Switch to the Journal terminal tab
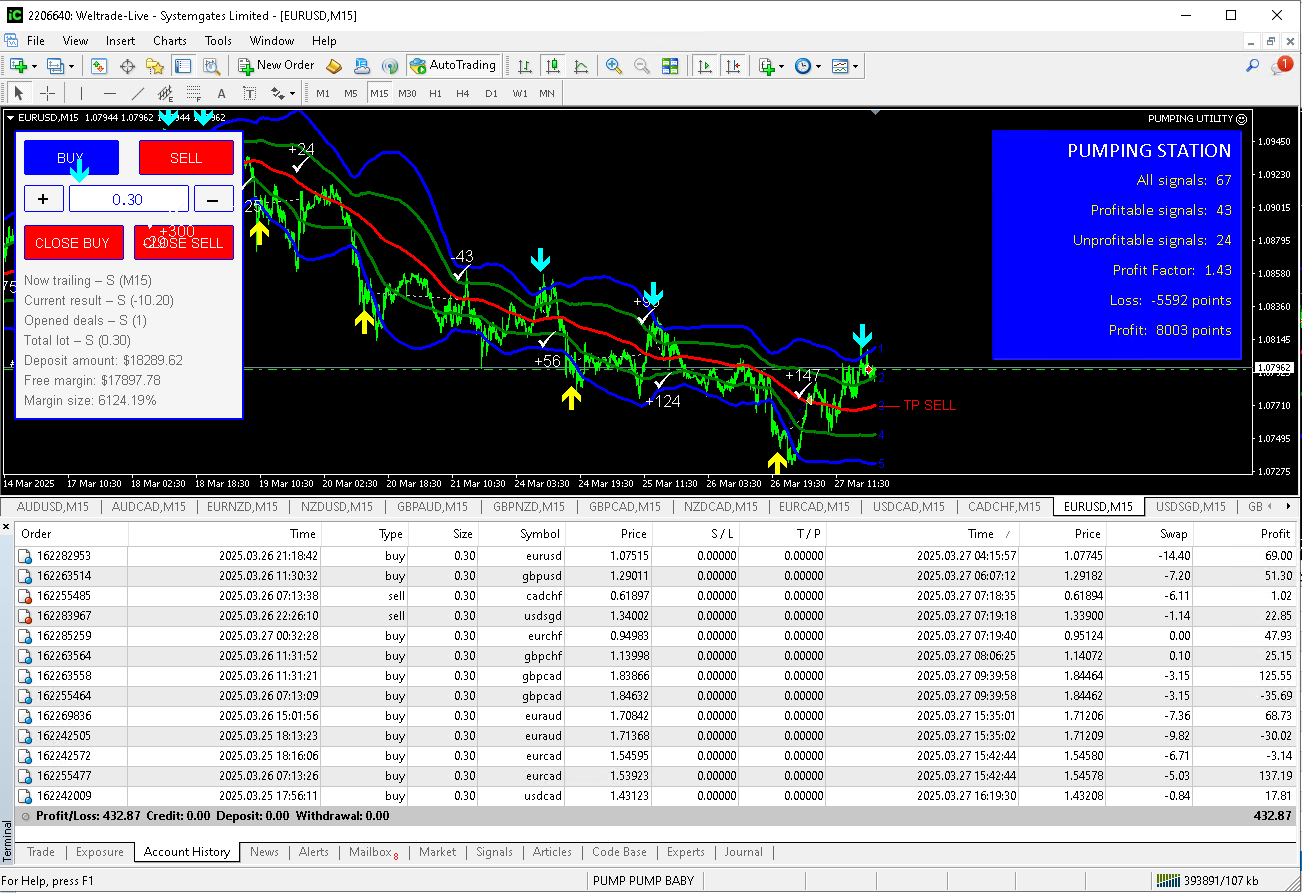 pyautogui.click(x=743, y=852)
